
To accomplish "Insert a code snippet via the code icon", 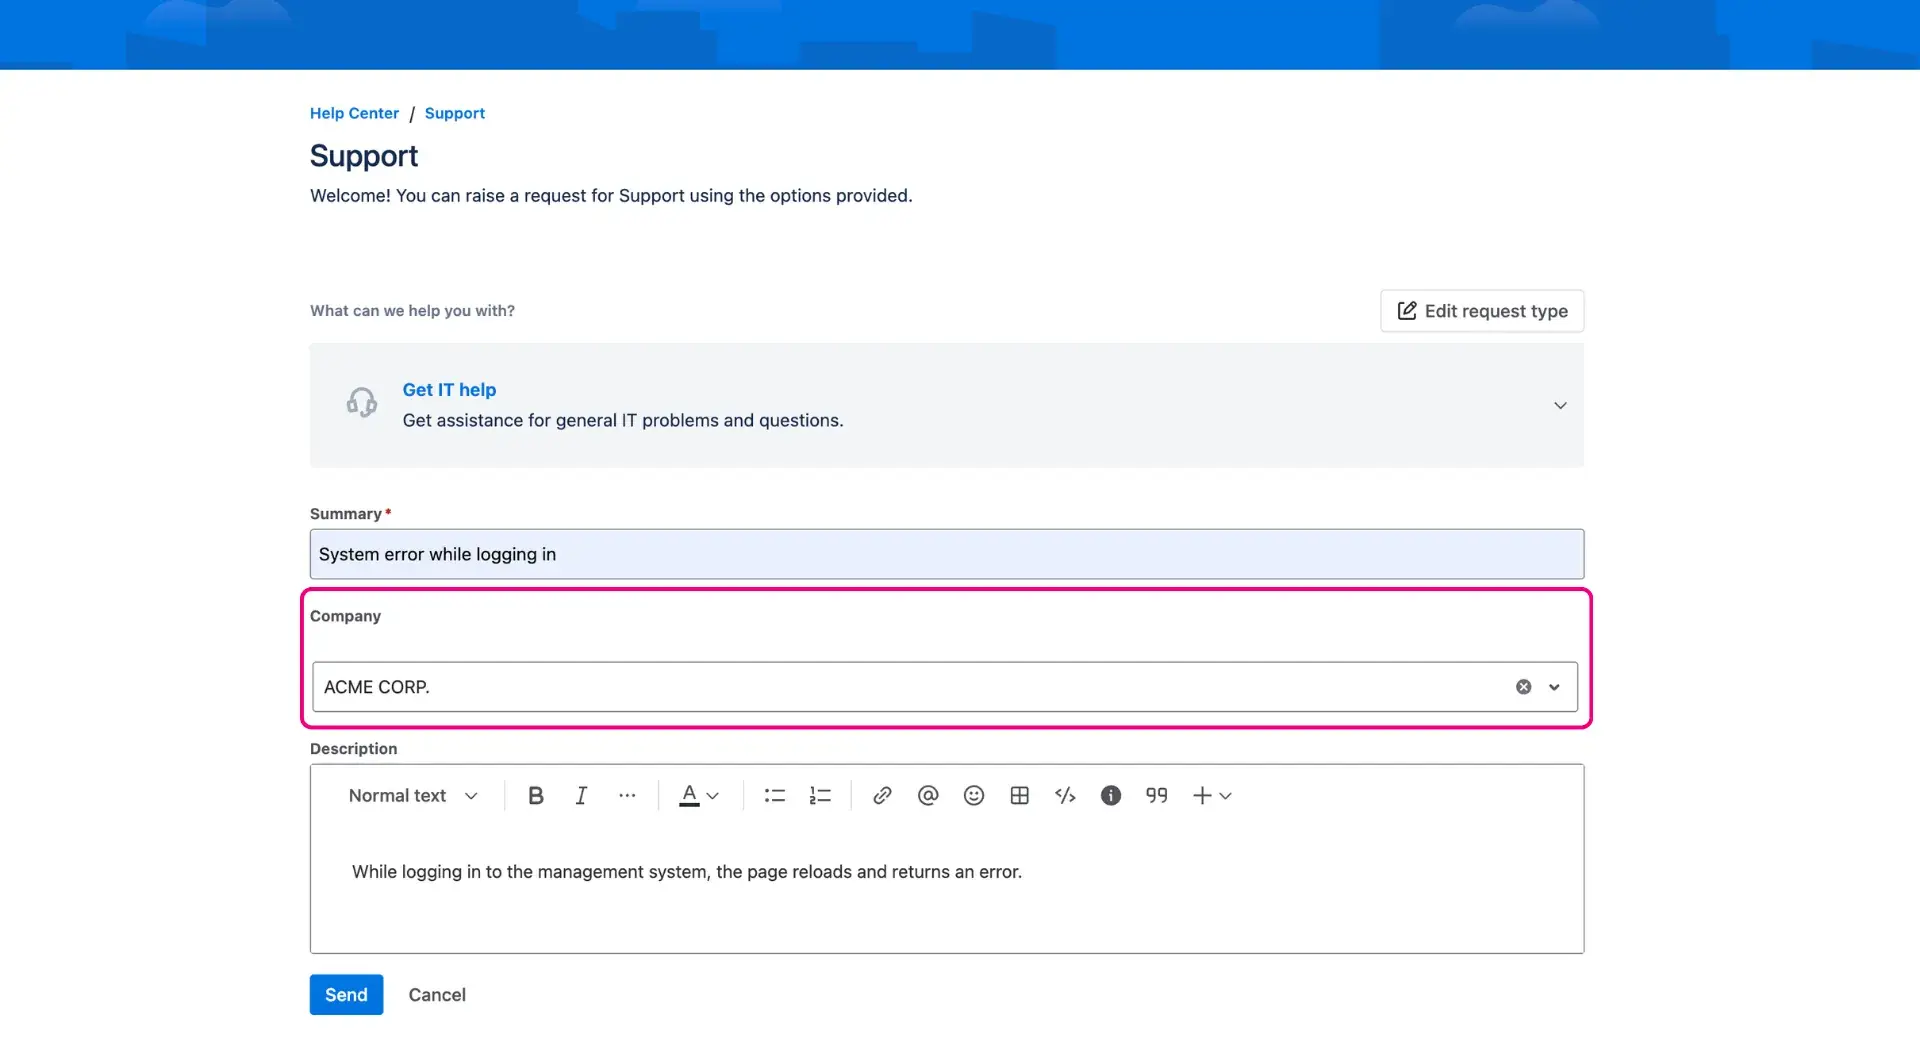I will 1065,795.
